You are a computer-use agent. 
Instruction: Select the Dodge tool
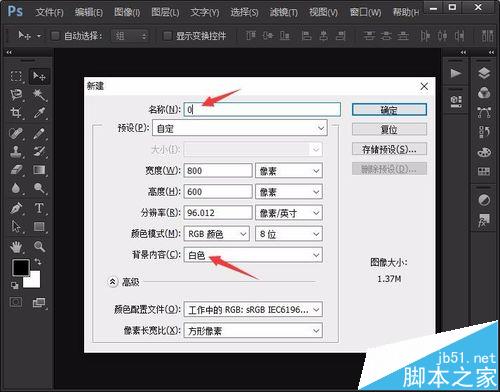39,188
